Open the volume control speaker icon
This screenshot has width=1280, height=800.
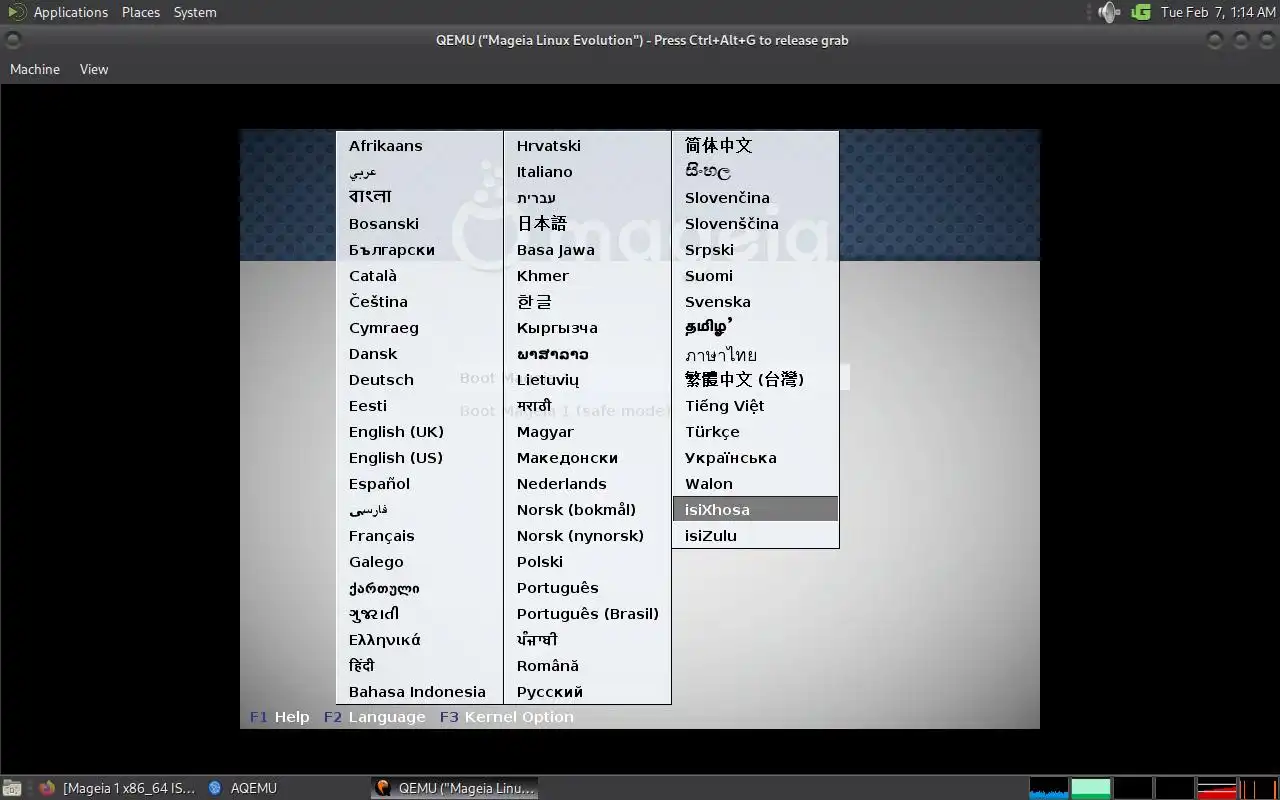1109,12
